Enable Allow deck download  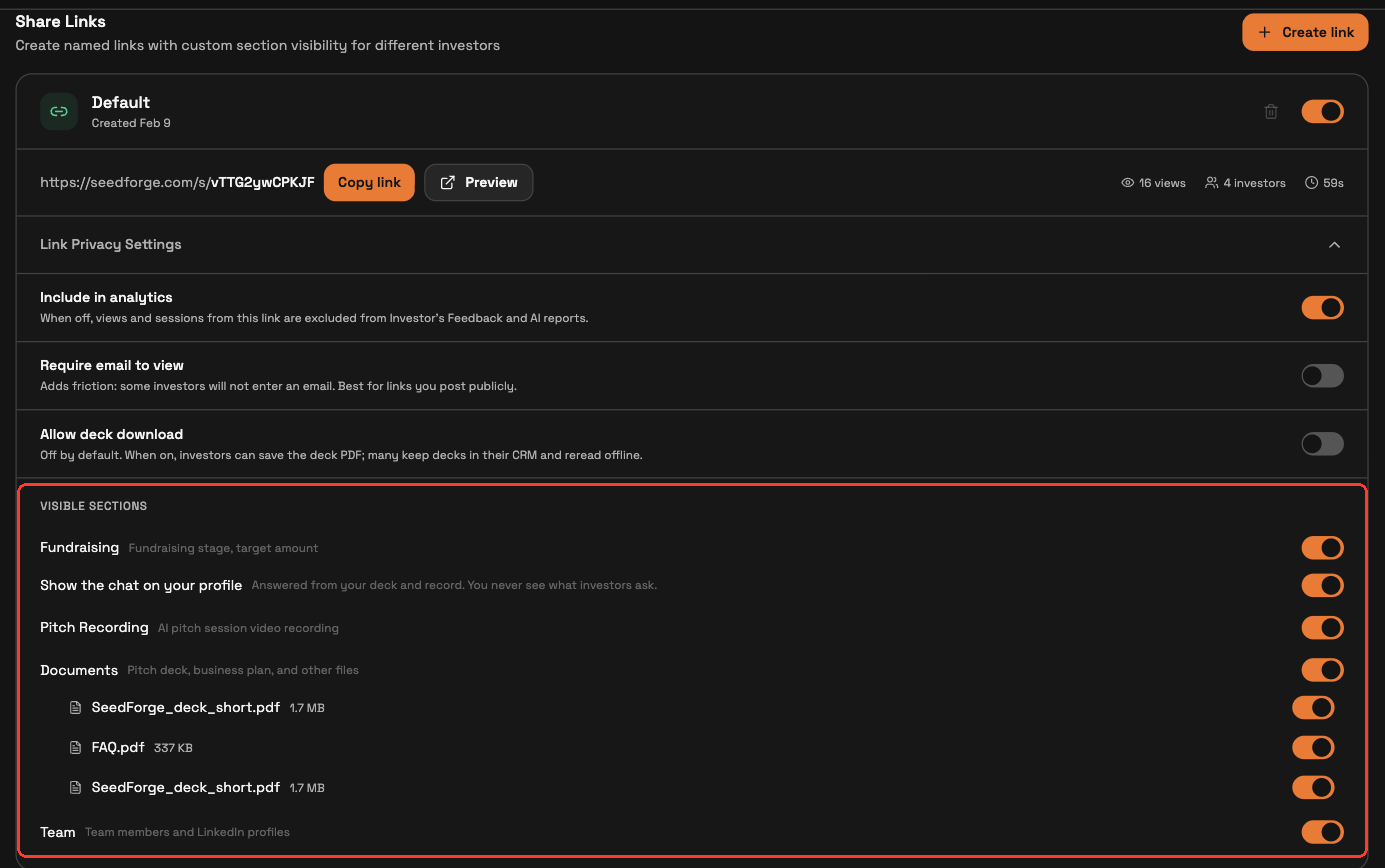1322,444
